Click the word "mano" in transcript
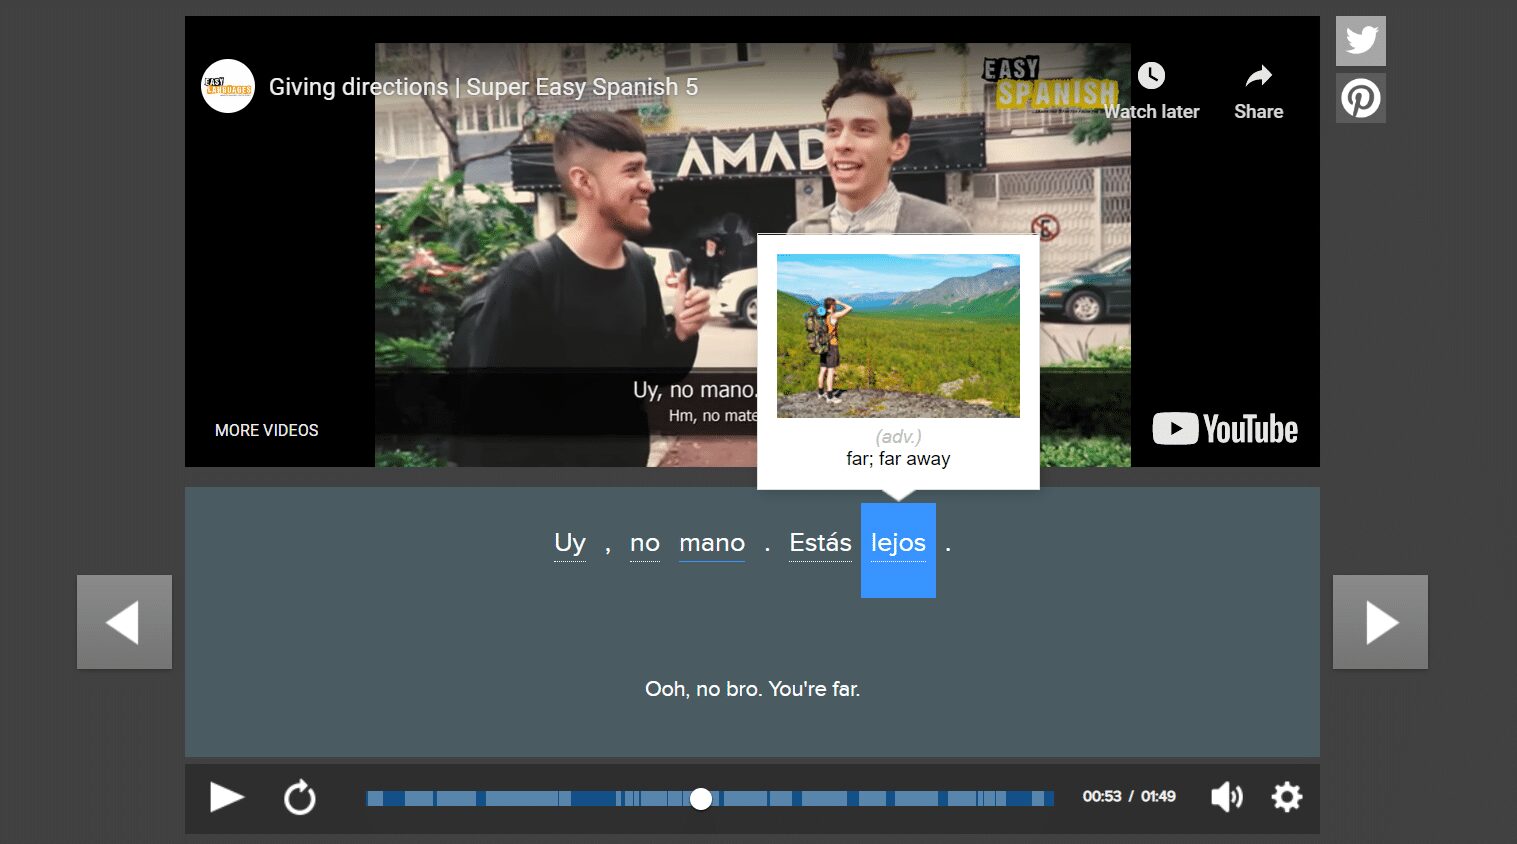 tap(712, 543)
